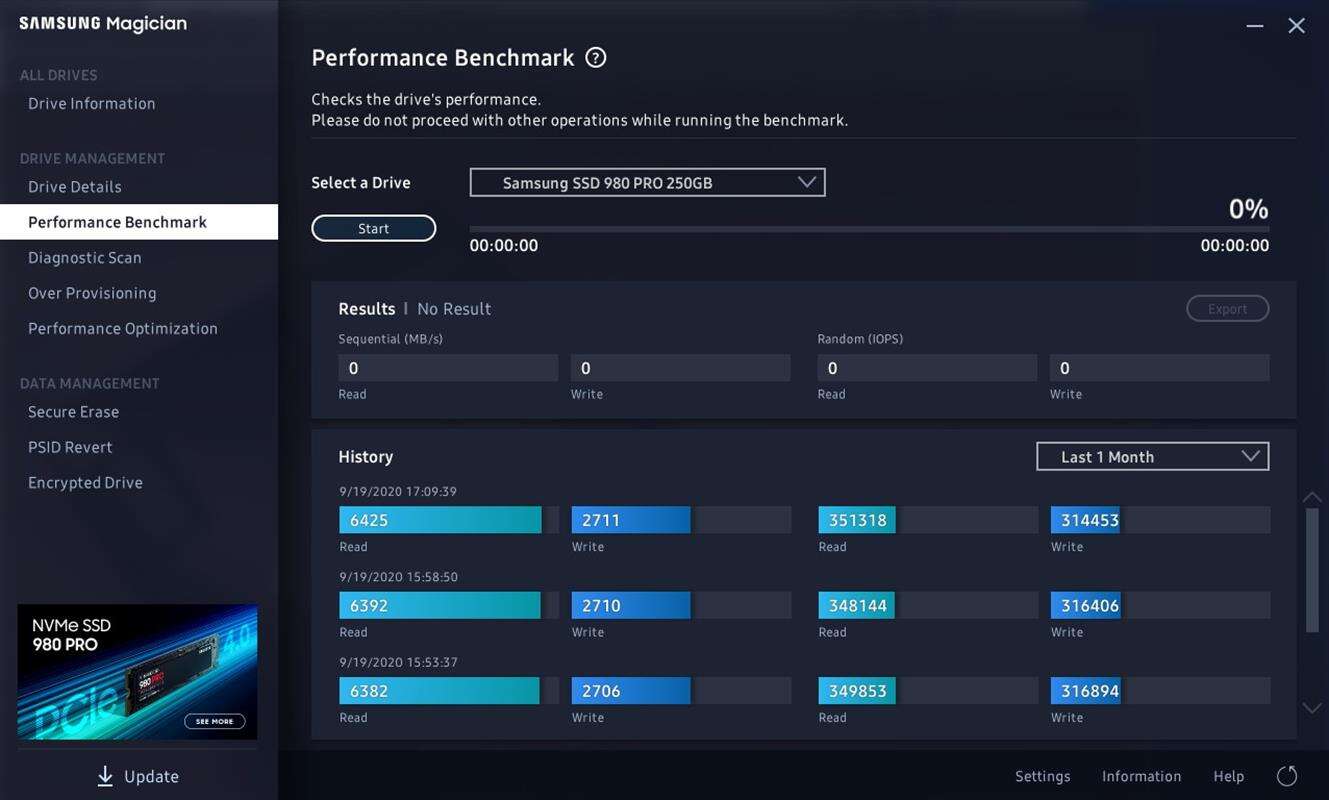Viewport: 1329px width, 800px height.
Task: Expand the Last 1 Month history filter
Action: coord(1152,457)
